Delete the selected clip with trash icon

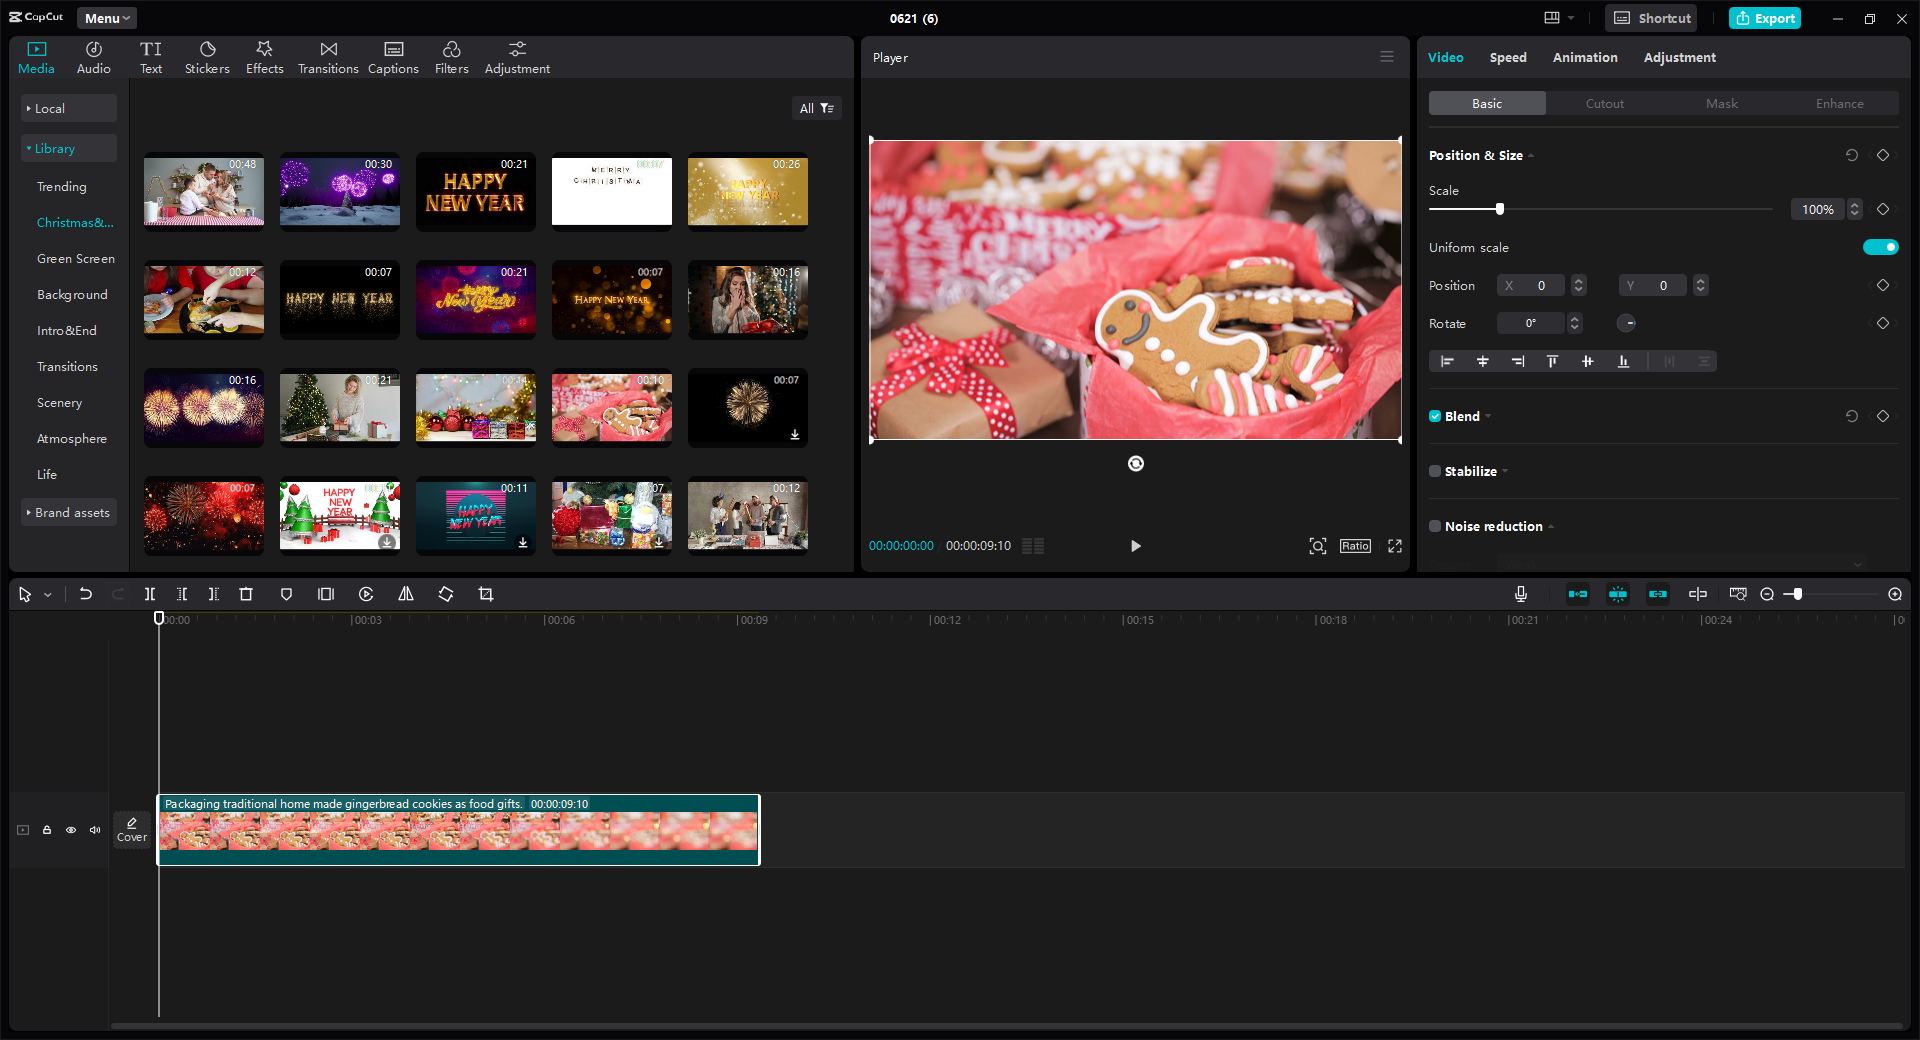point(246,594)
